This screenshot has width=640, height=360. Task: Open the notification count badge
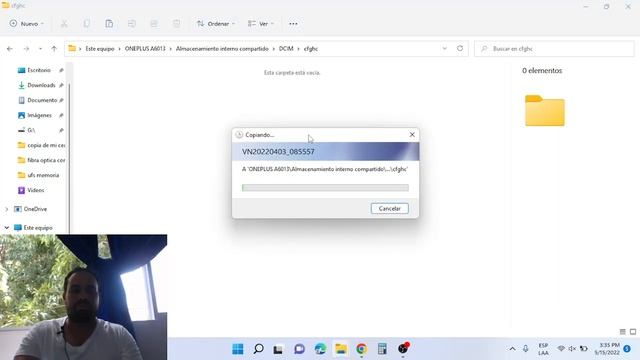point(627,349)
